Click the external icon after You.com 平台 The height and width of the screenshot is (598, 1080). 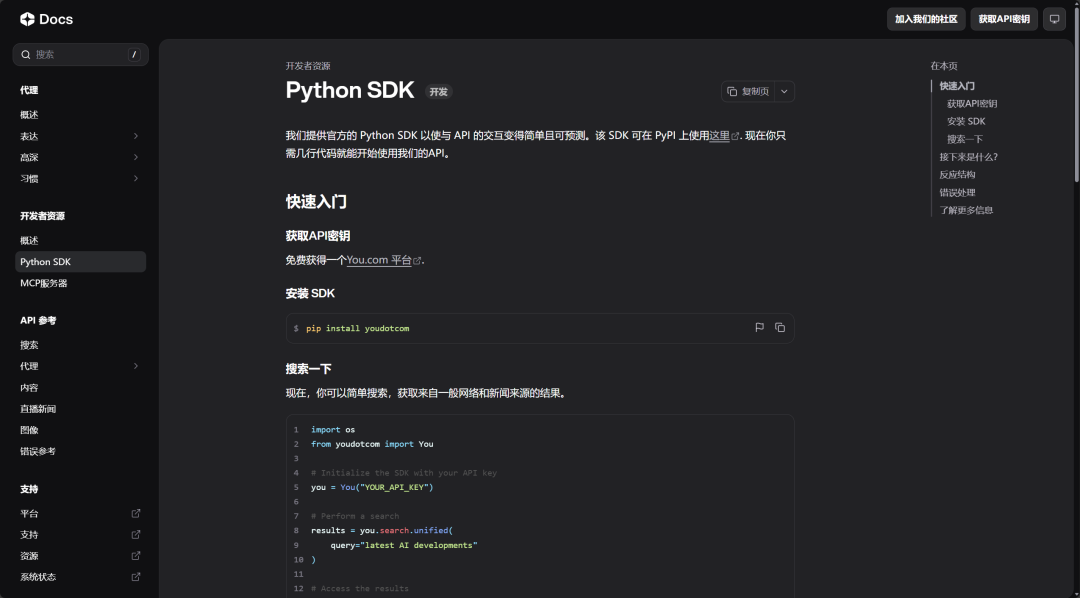[417, 261]
